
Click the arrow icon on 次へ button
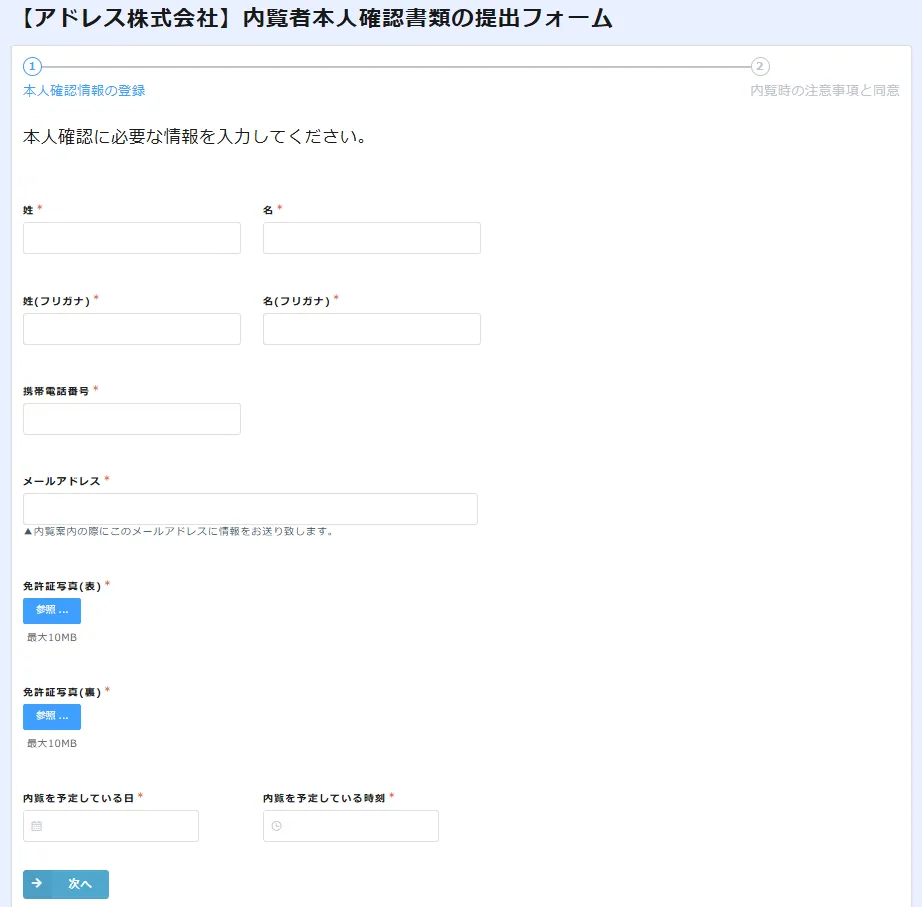(x=37, y=884)
